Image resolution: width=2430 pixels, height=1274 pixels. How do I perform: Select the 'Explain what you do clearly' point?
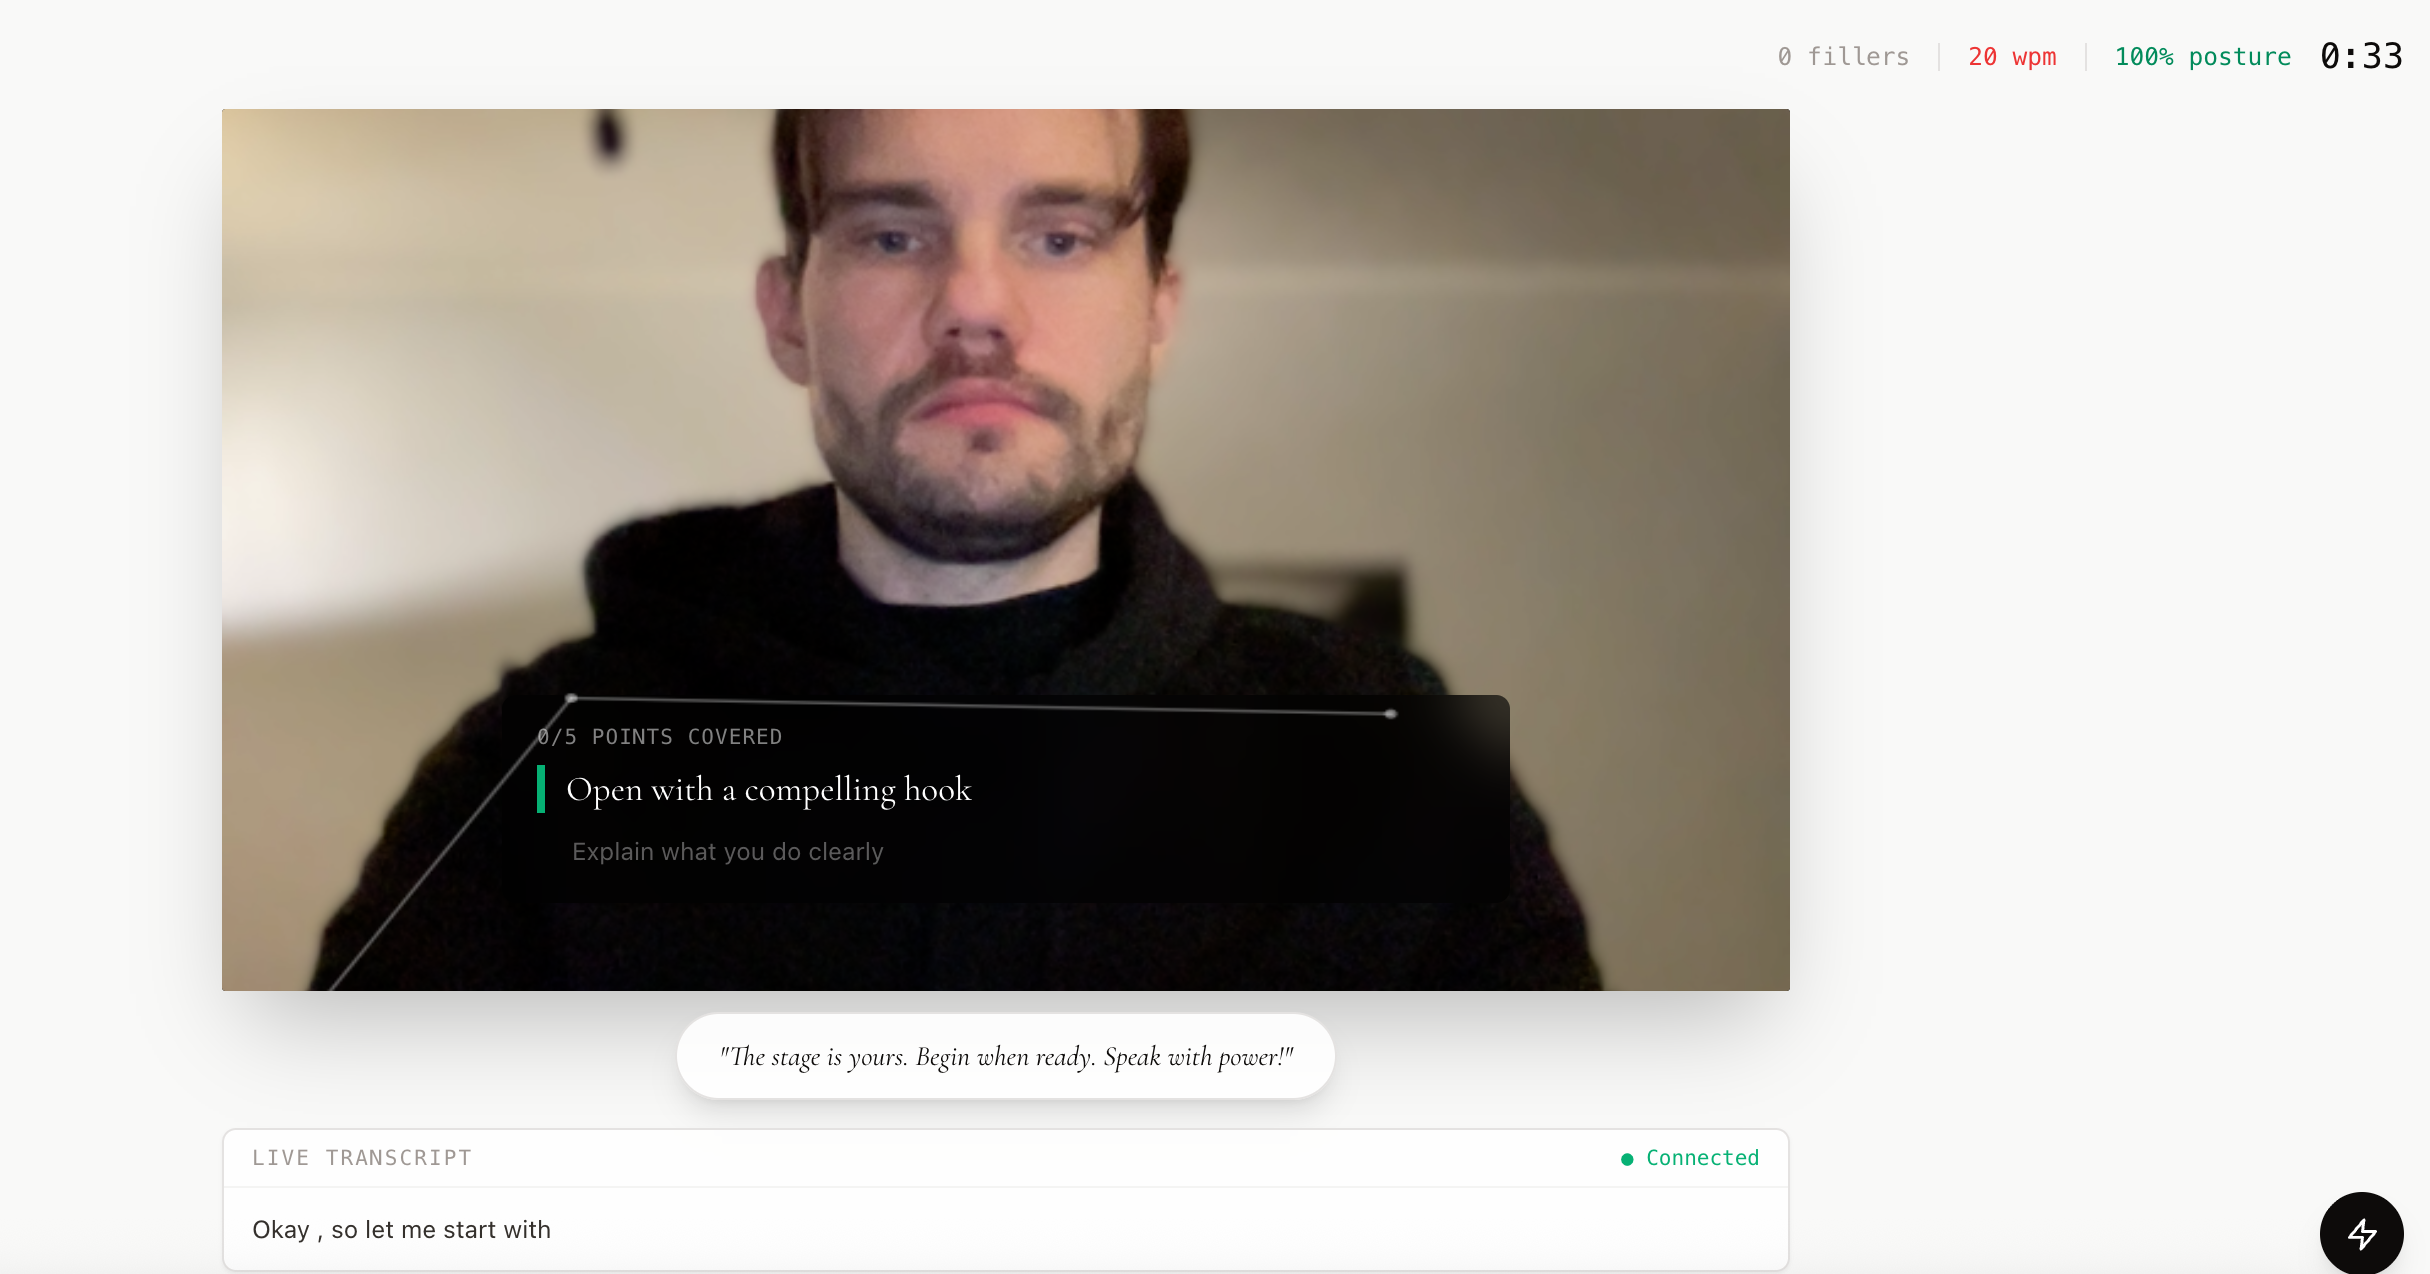(727, 851)
